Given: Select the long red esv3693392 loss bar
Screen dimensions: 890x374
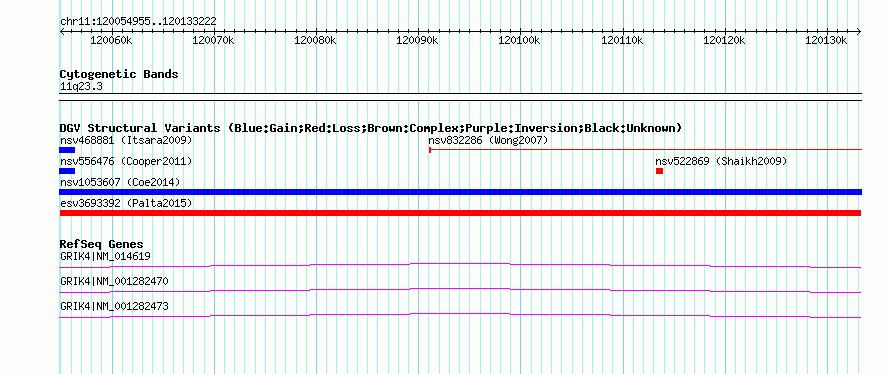Looking at the screenshot, I should tap(460, 213).
